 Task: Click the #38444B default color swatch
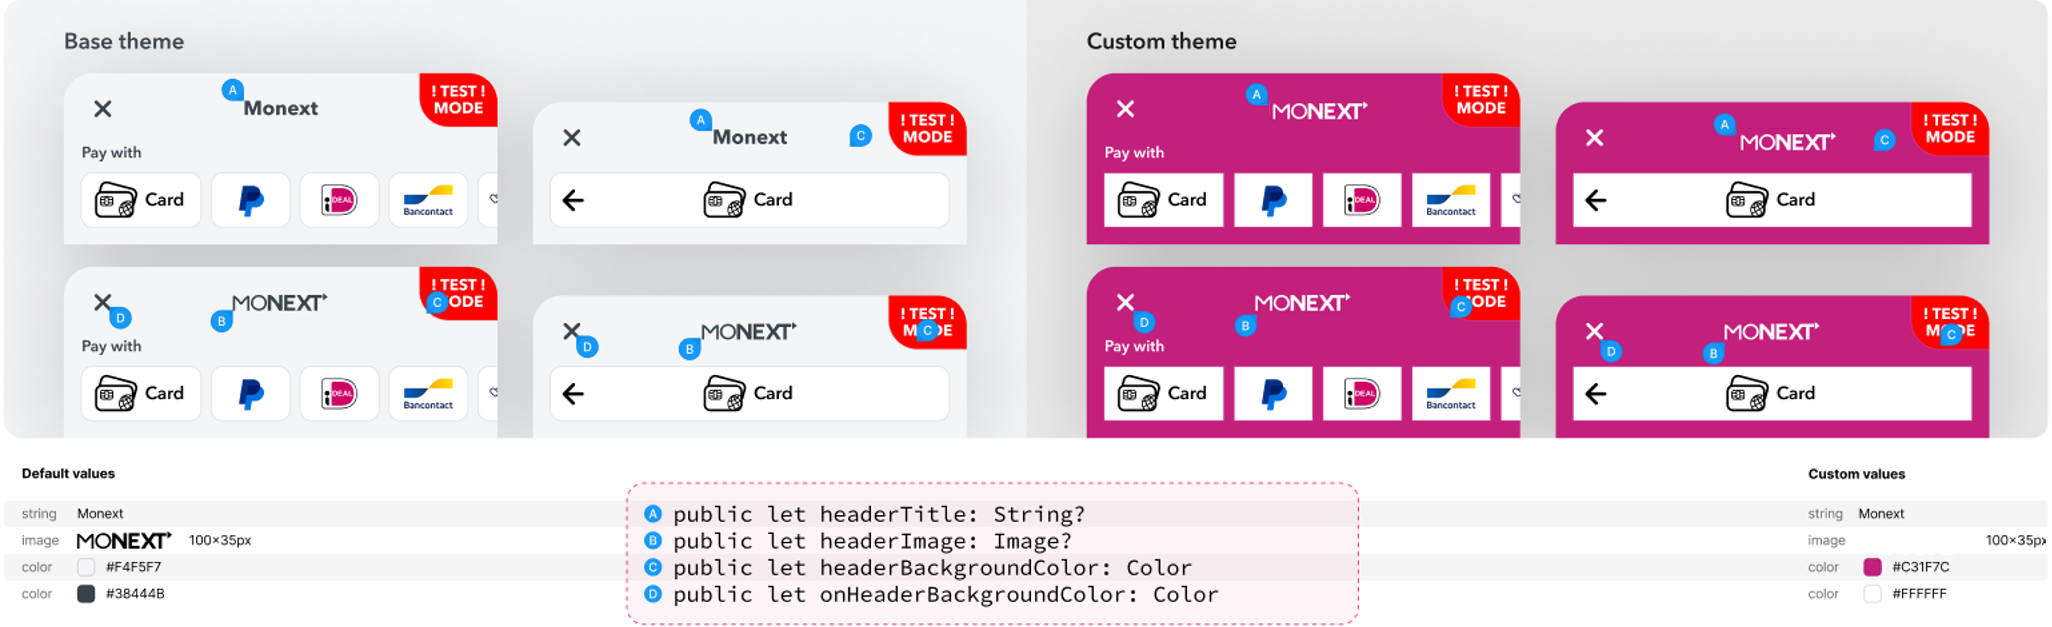[x=86, y=594]
